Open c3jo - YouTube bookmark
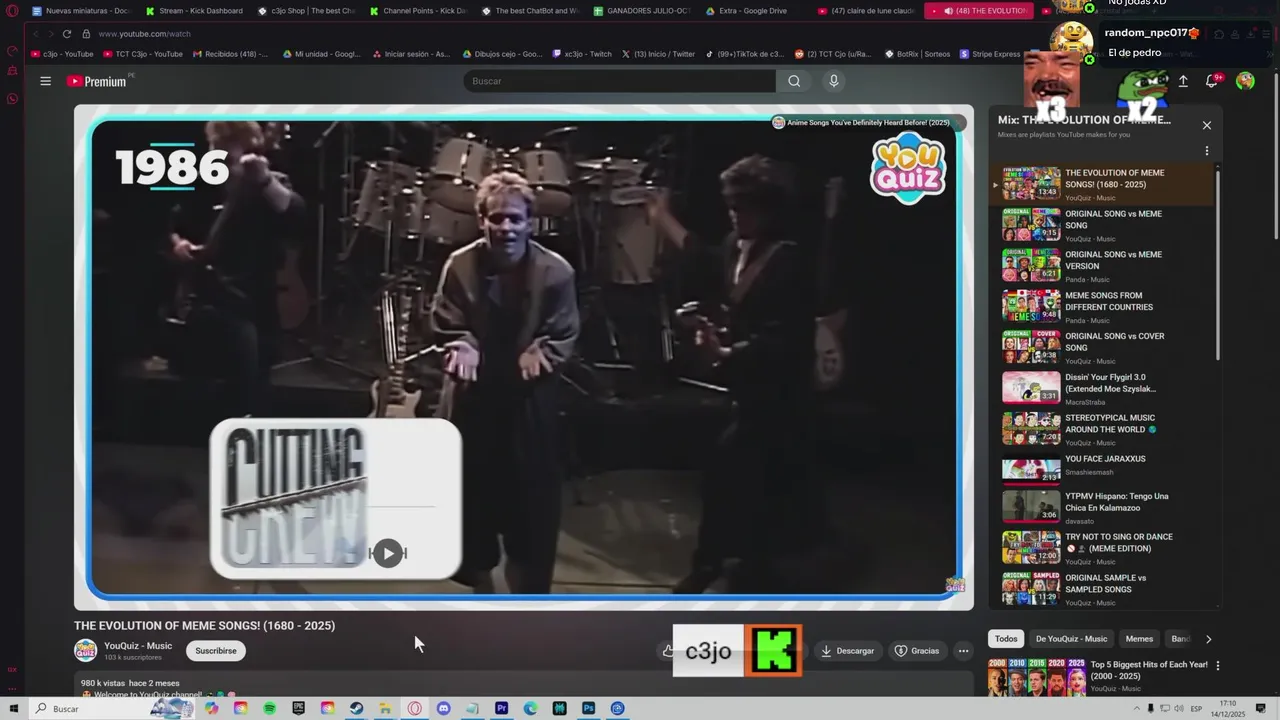The height and width of the screenshot is (720, 1280). tap(62, 54)
